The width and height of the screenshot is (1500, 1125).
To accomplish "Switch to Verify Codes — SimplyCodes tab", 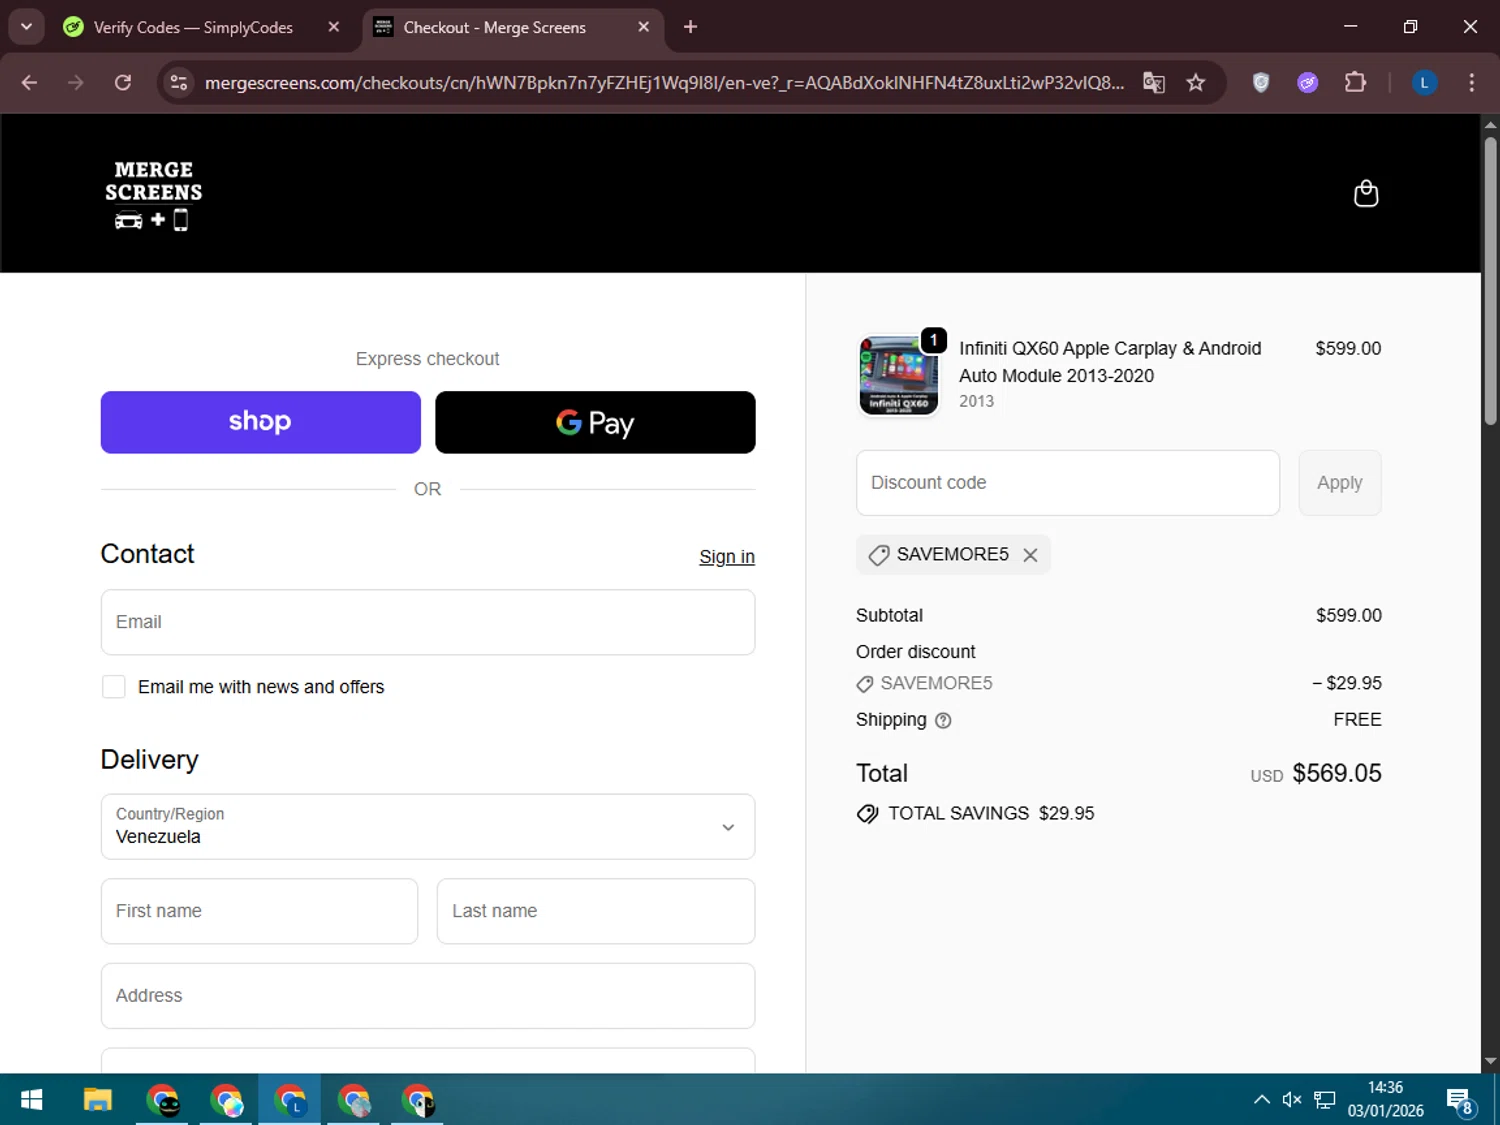I will [195, 27].
